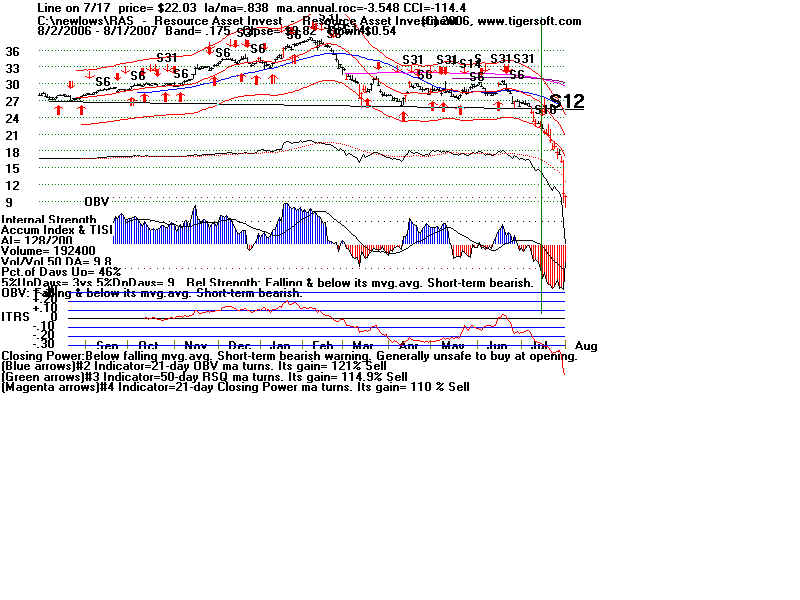Click the '5%UpDays= 3vs 5%DnDays= 9' line
Viewport: 800px width, 600px height.
click(x=88, y=283)
